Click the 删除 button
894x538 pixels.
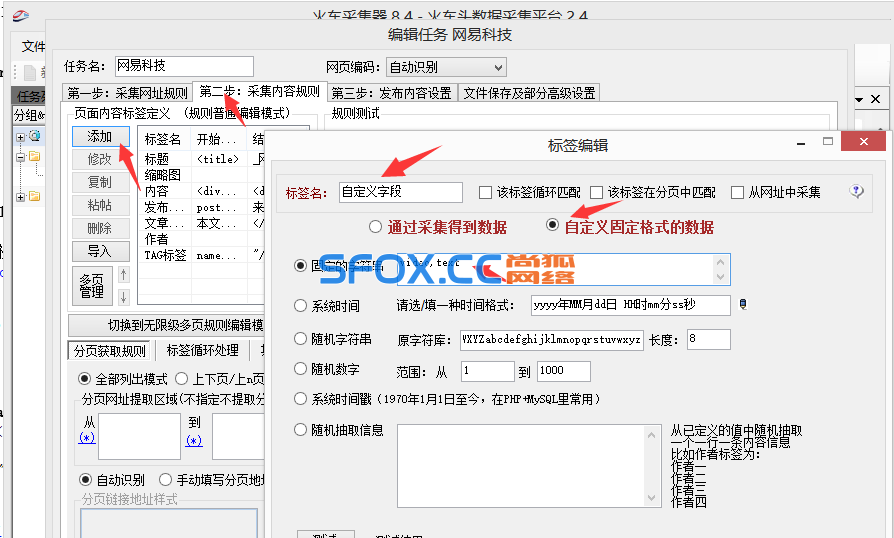coord(100,229)
